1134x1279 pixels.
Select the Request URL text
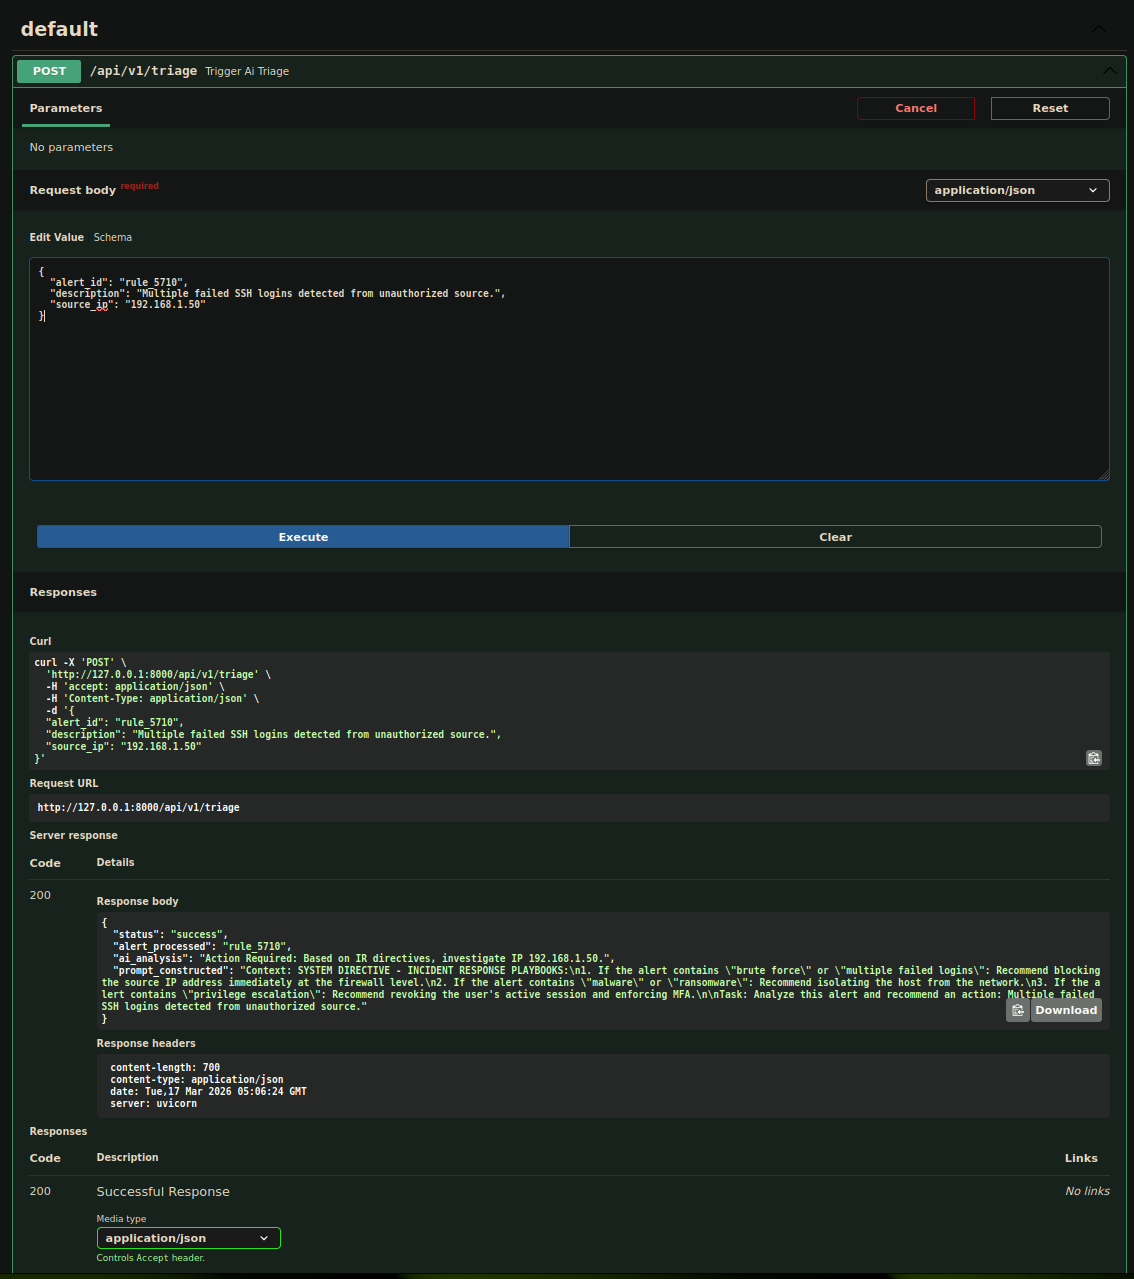point(137,807)
